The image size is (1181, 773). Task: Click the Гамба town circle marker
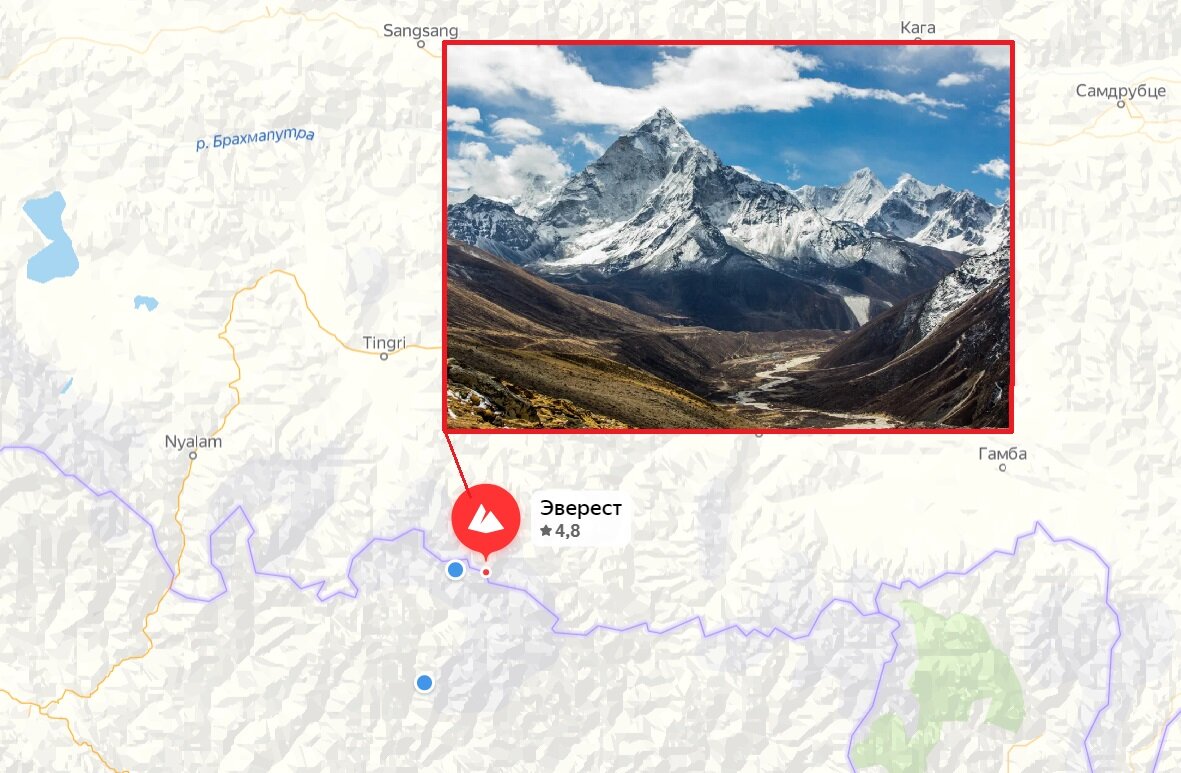coord(1002,468)
